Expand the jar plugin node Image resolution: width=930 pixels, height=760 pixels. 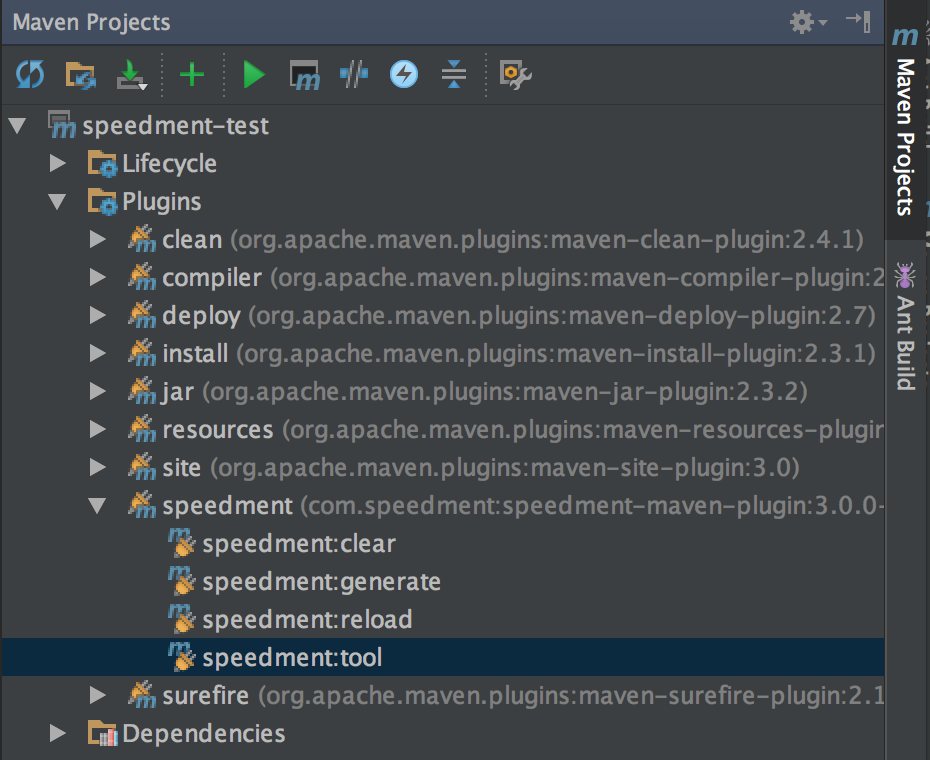98,391
